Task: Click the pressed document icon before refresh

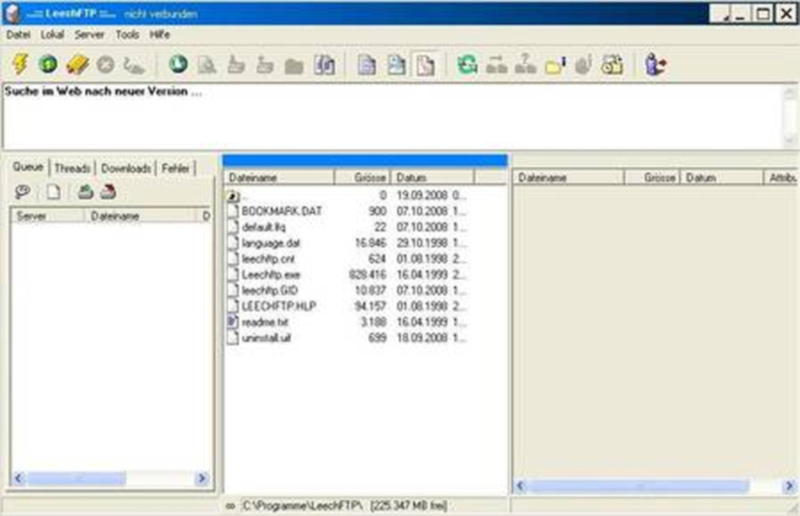Action: (x=424, y=65)
